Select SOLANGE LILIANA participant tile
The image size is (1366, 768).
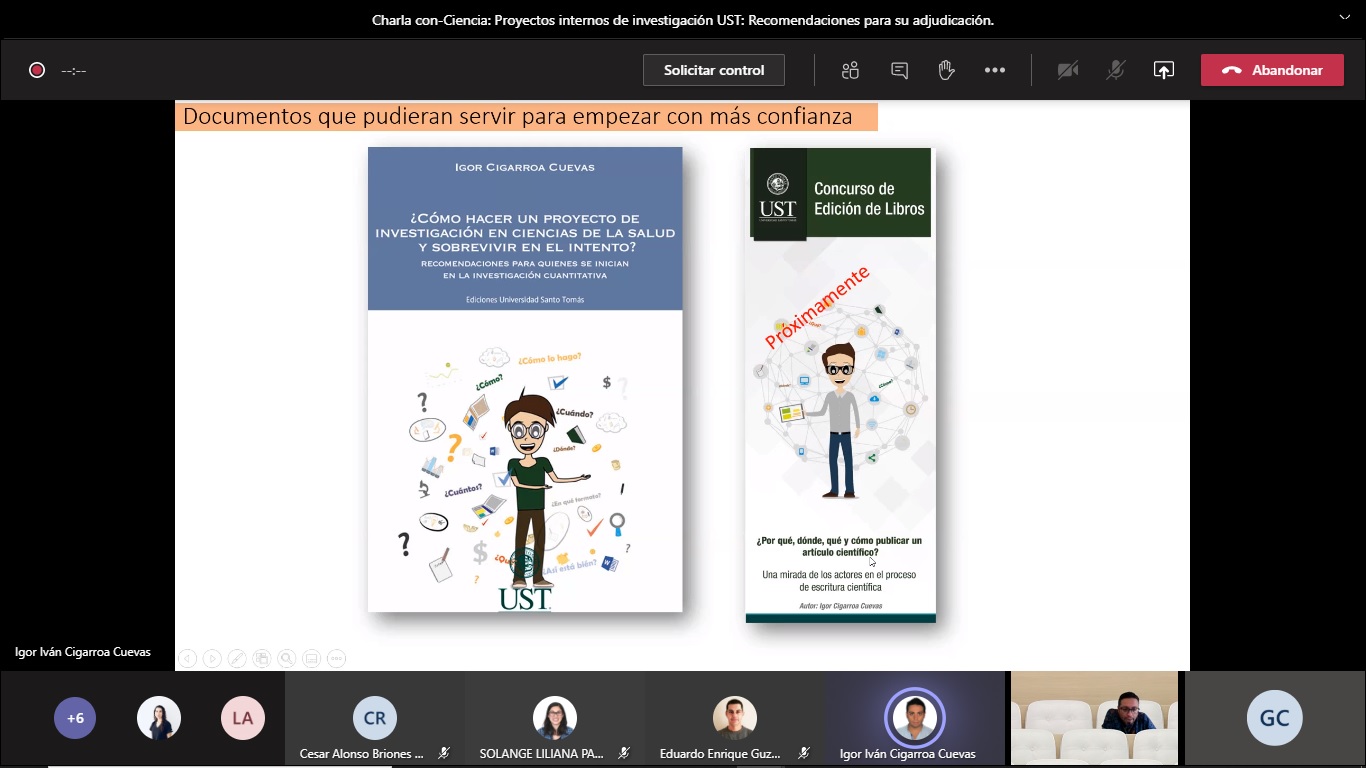[x=555, y=718]
